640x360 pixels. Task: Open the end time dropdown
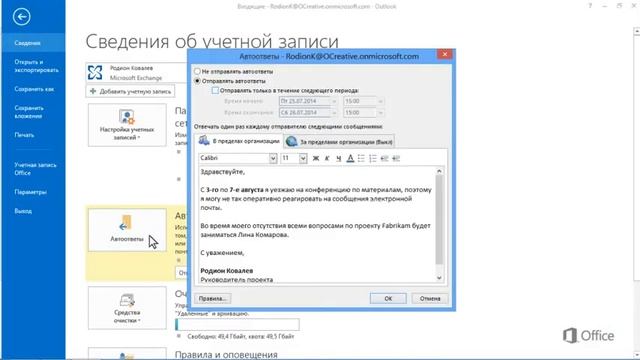click(380, 112)
